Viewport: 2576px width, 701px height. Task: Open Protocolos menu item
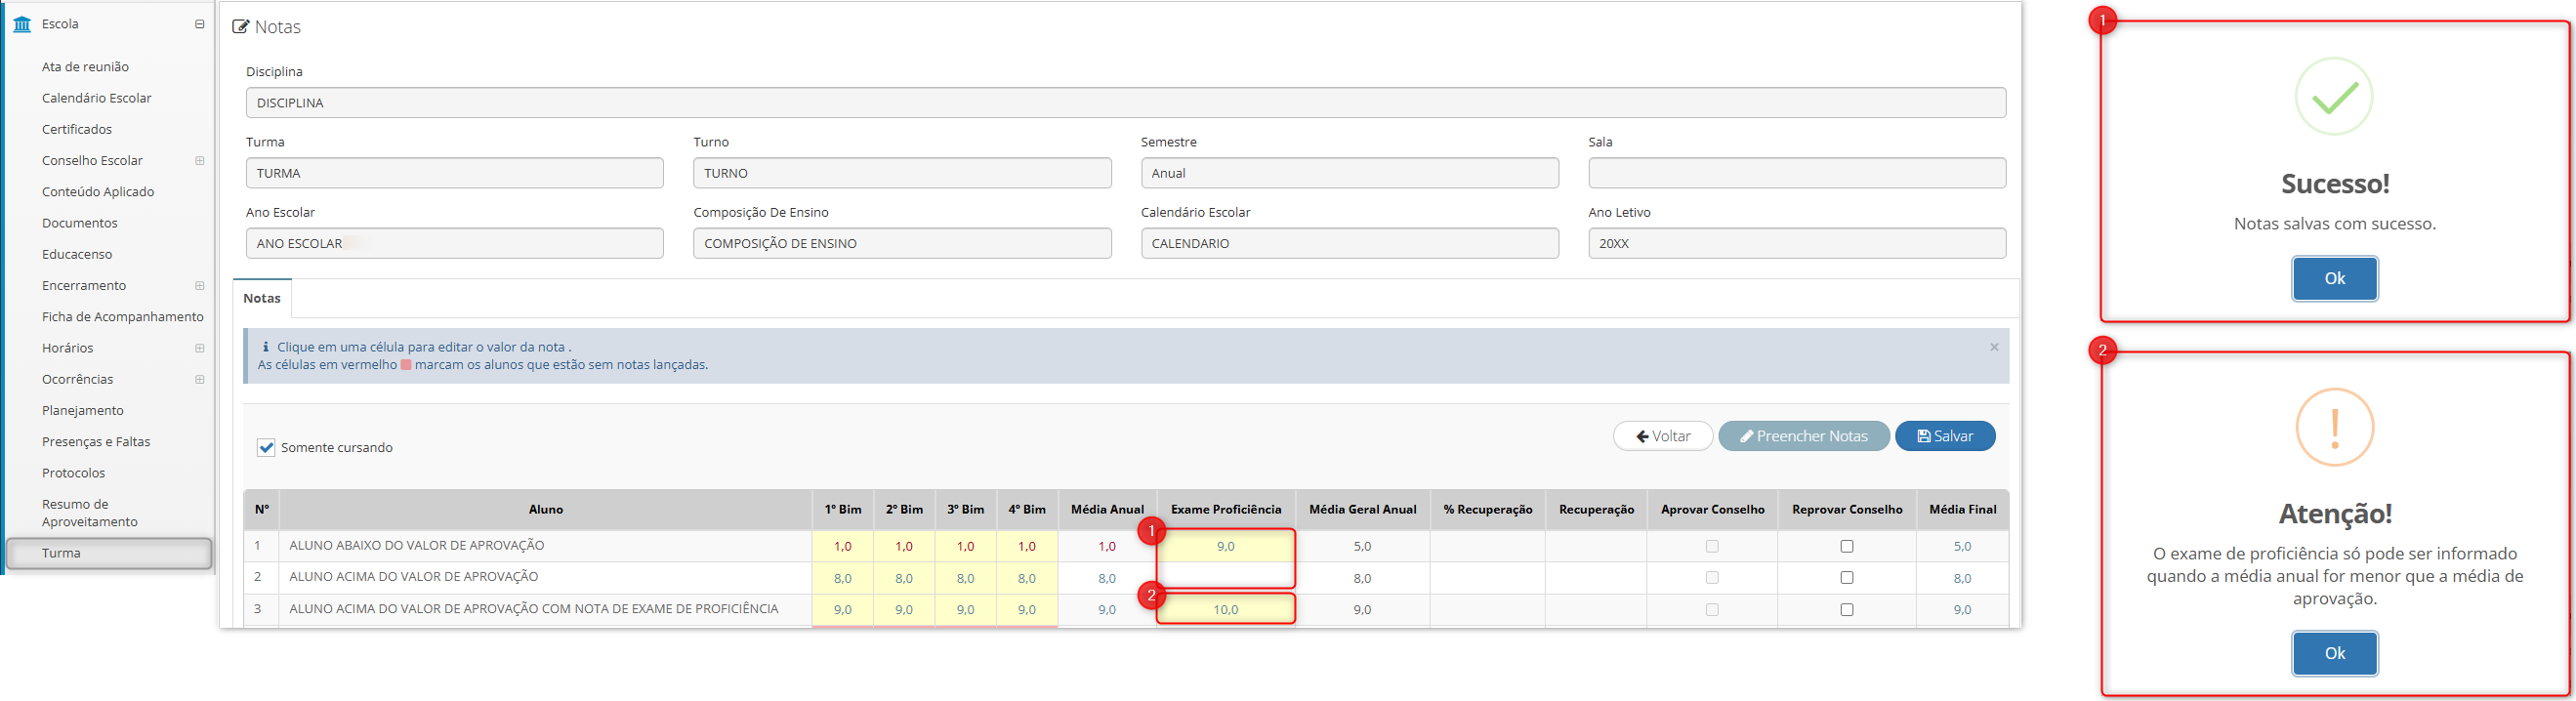tap(73, 473)
